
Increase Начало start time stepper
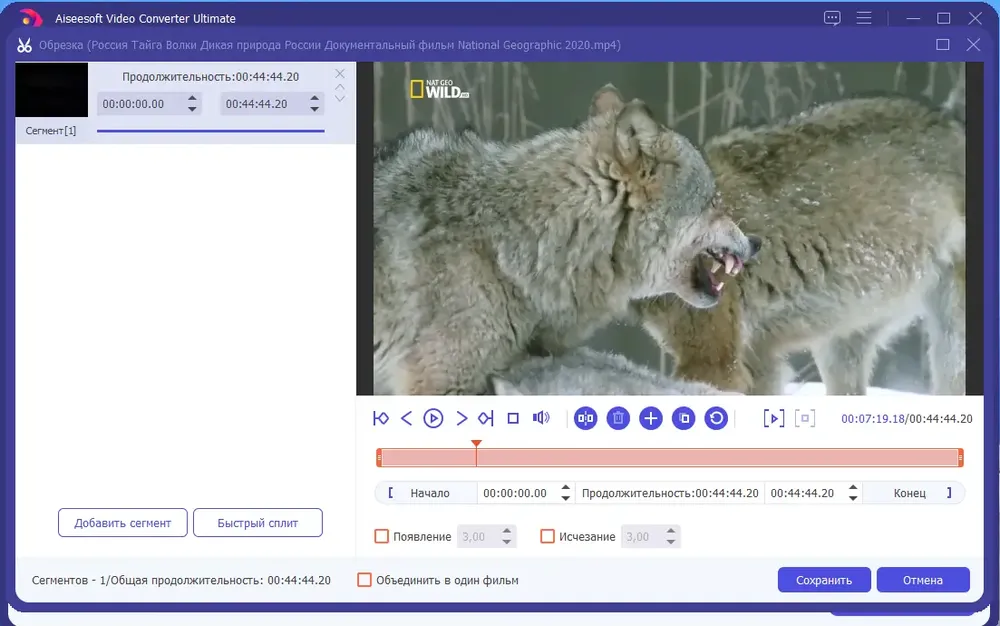565,488
